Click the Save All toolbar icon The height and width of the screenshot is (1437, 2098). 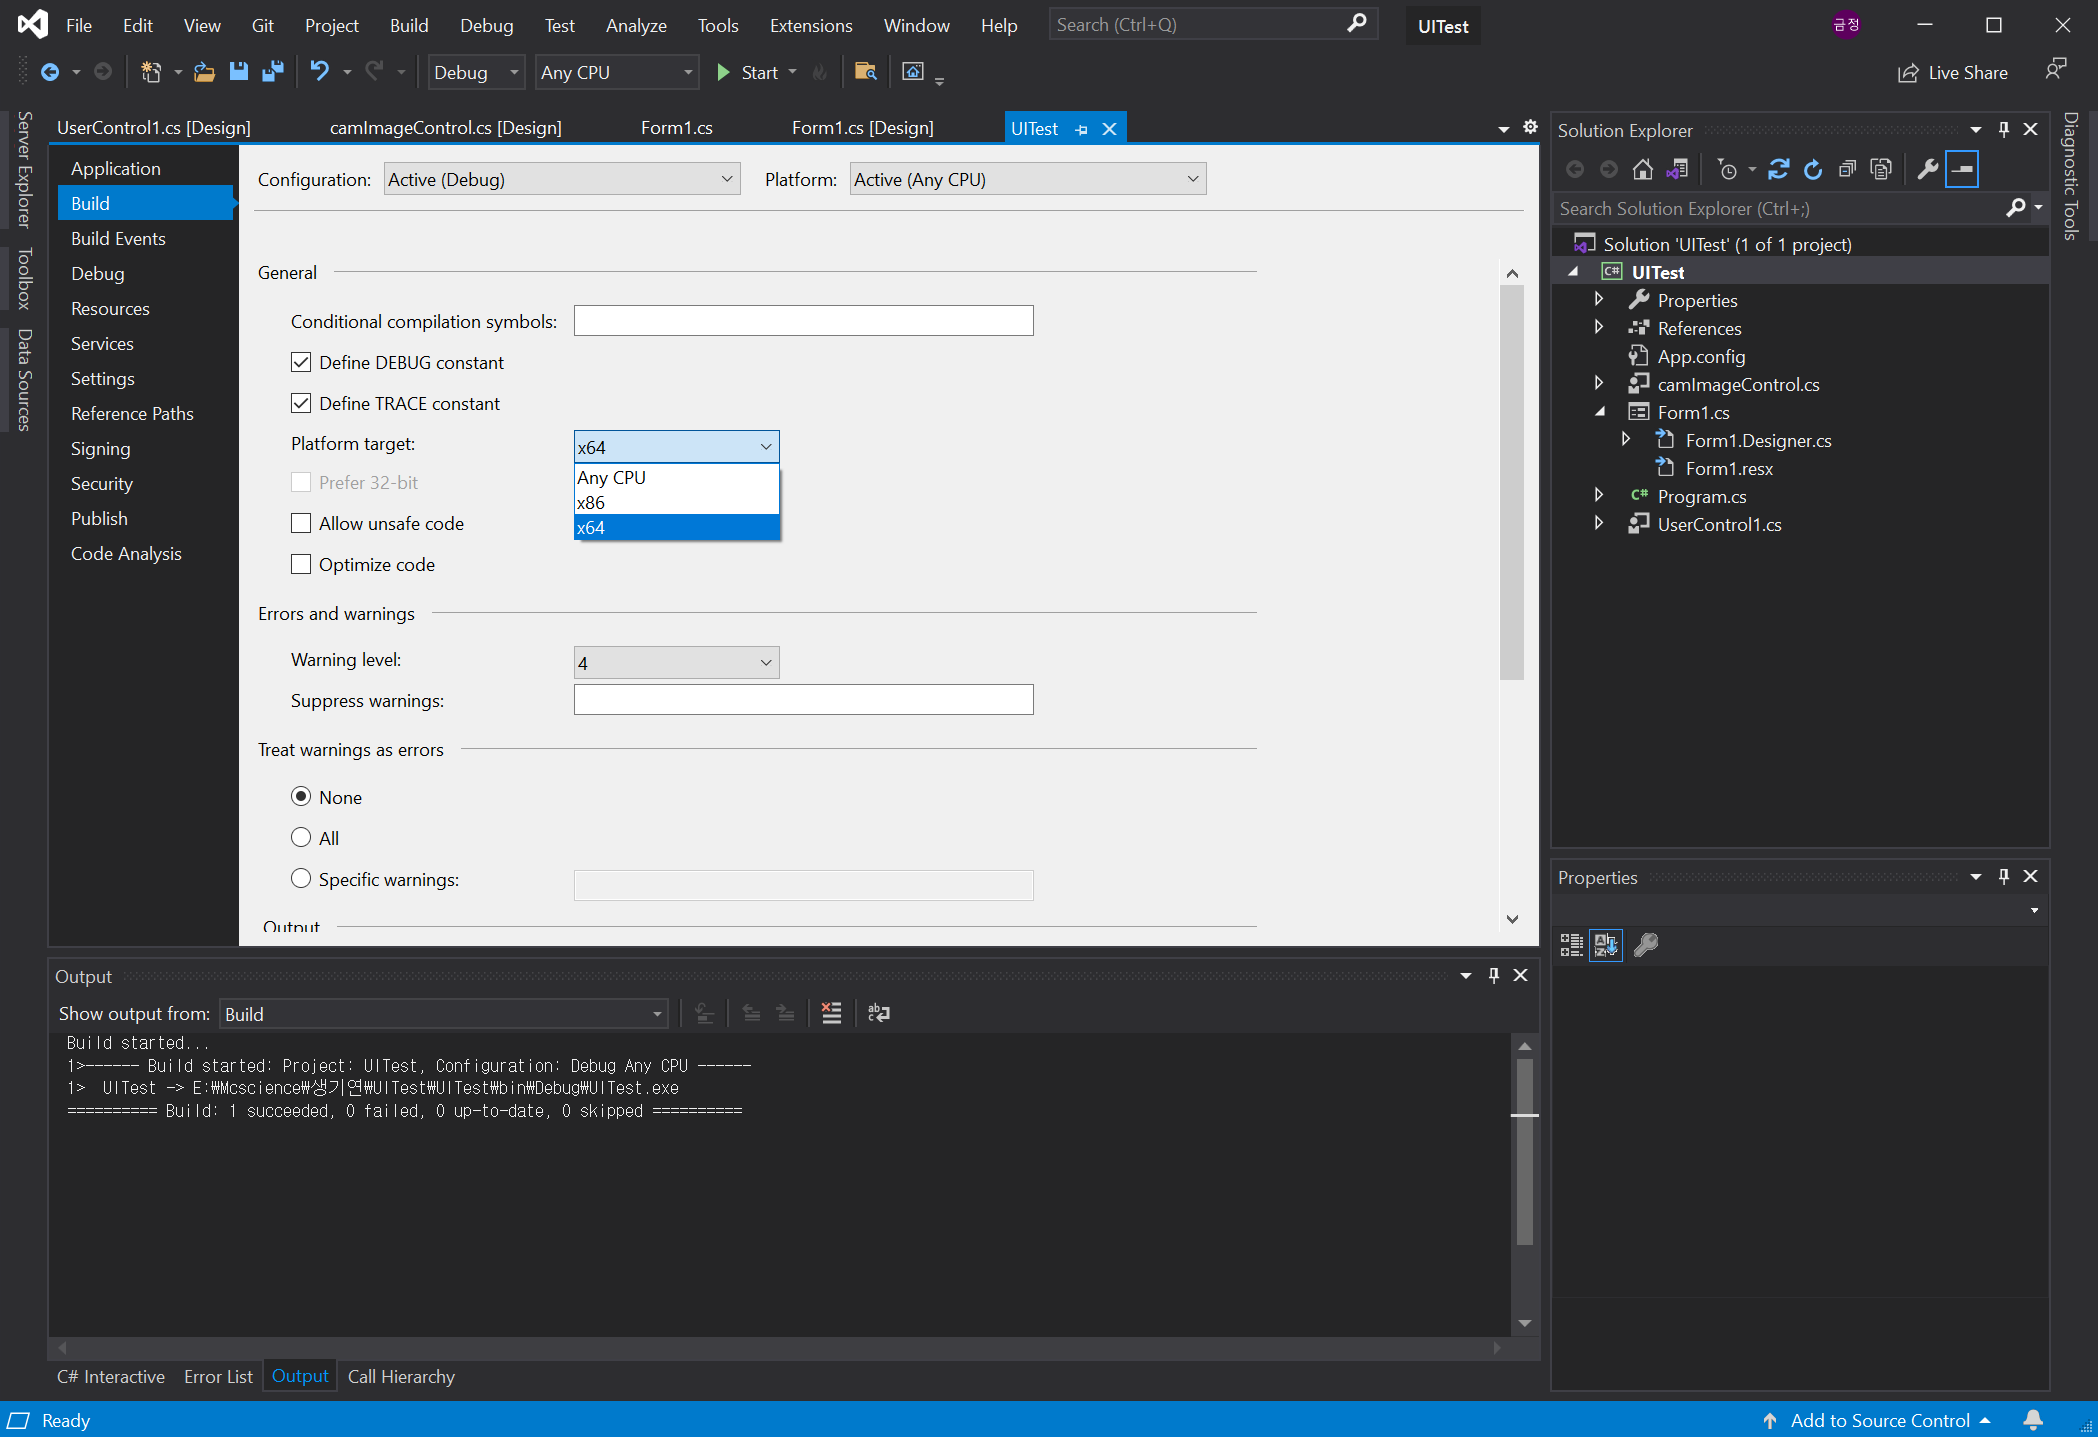pyautogui.click(x=272, y=72)
